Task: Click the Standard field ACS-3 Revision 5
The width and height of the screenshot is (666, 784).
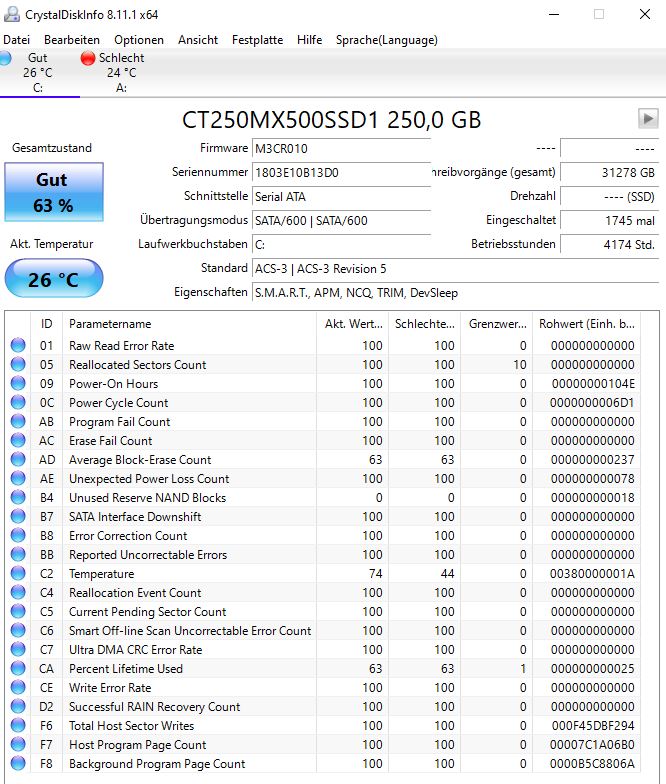Action: (x=456, y=268)
